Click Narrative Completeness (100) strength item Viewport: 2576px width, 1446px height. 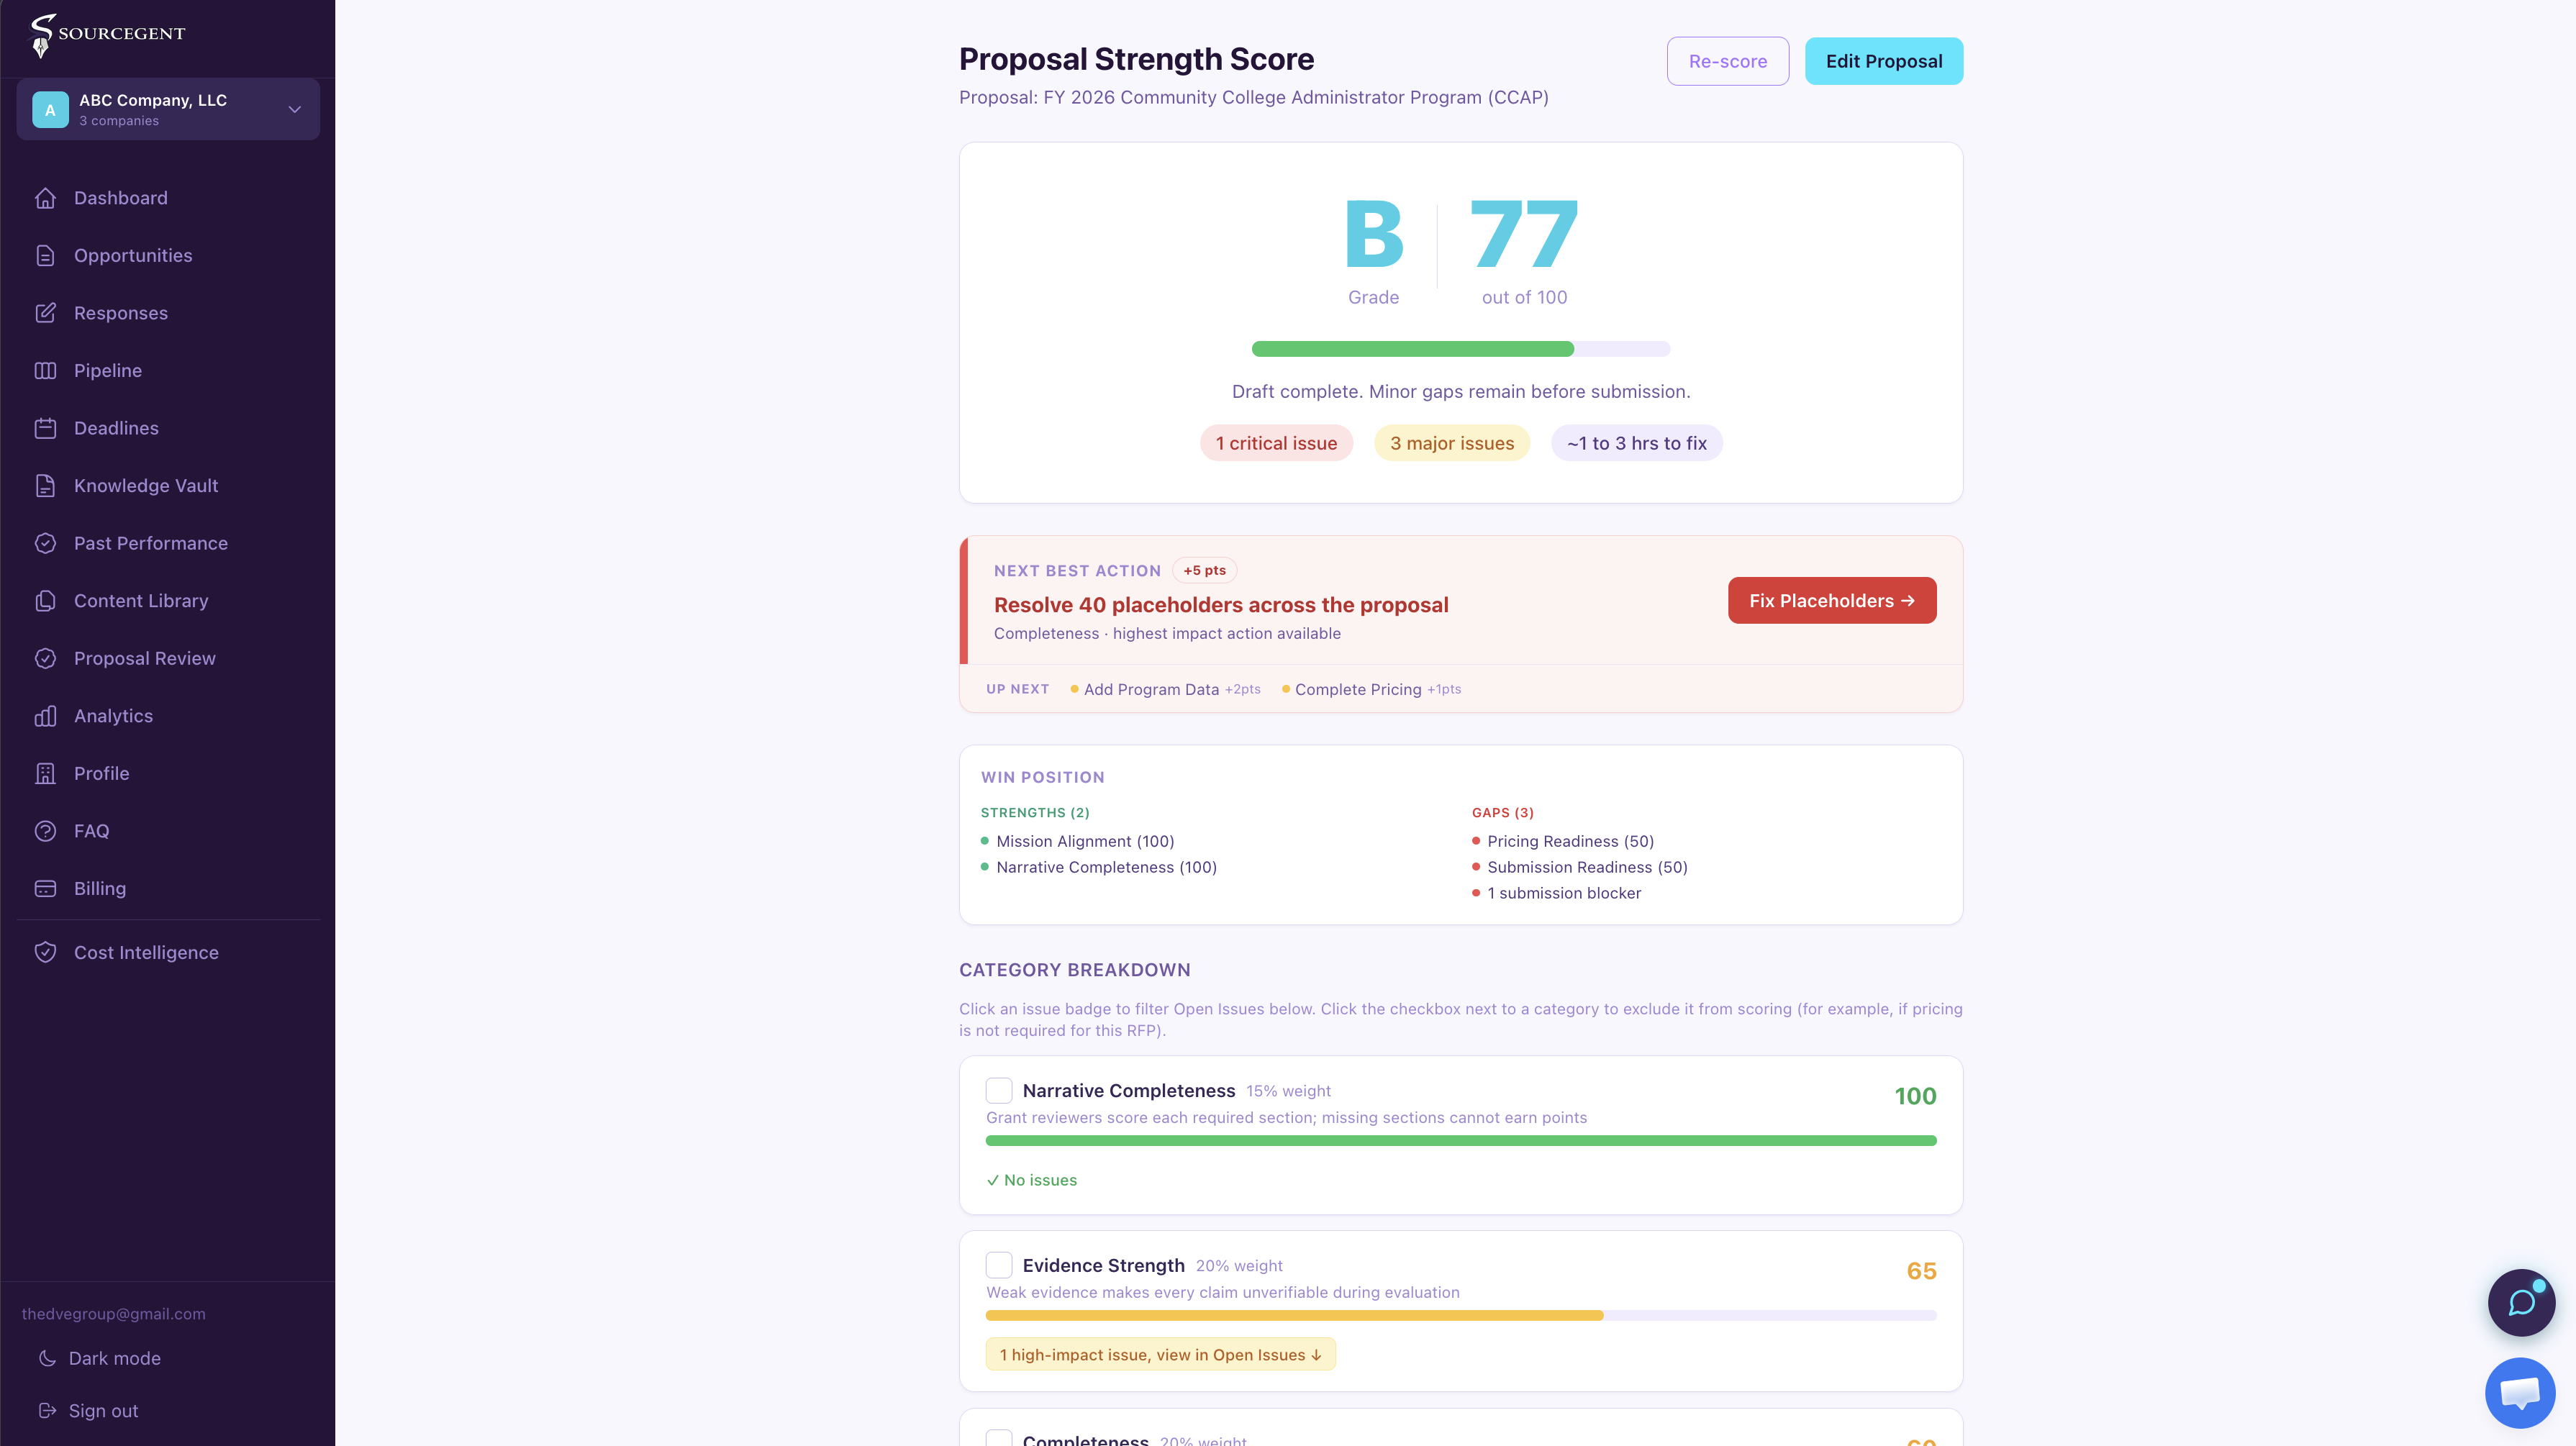1106,867
